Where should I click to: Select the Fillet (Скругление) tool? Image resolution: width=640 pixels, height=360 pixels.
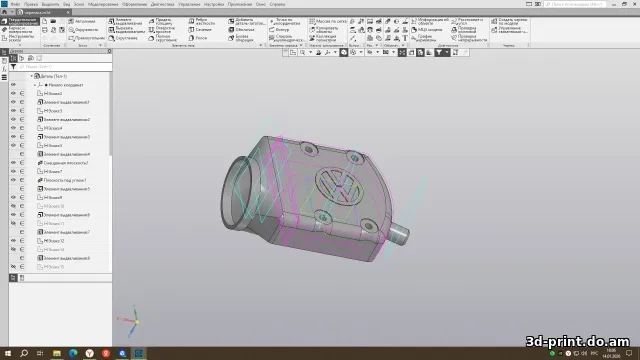point(123,38)
